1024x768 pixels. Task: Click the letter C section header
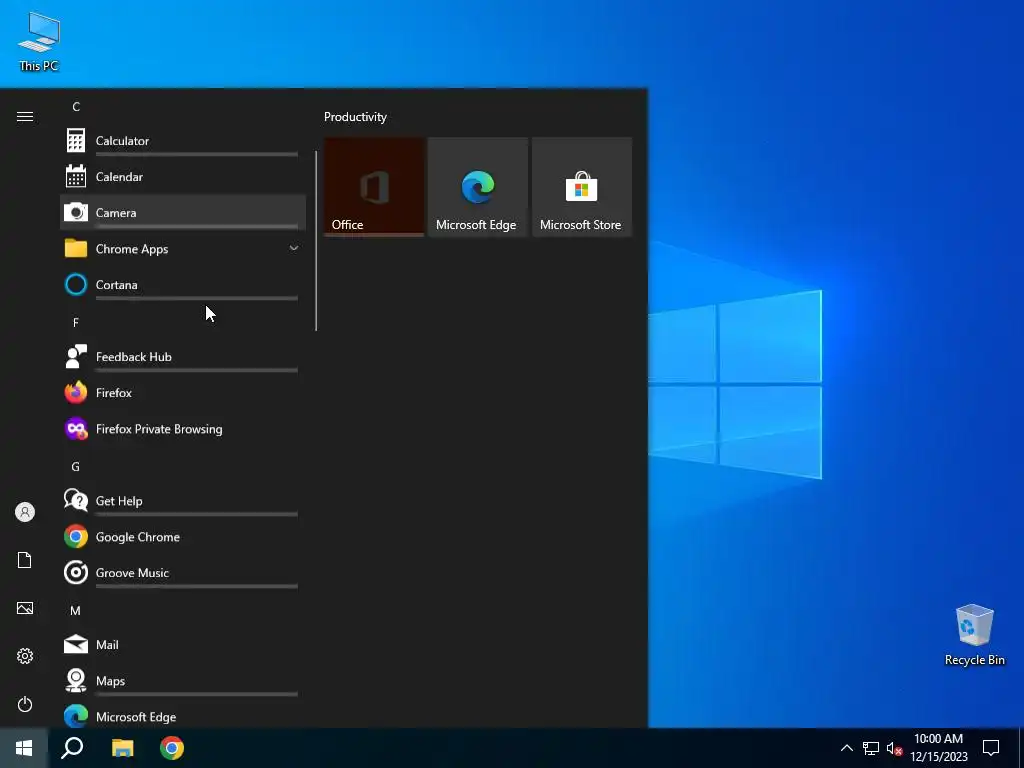[x=76, y=106]
